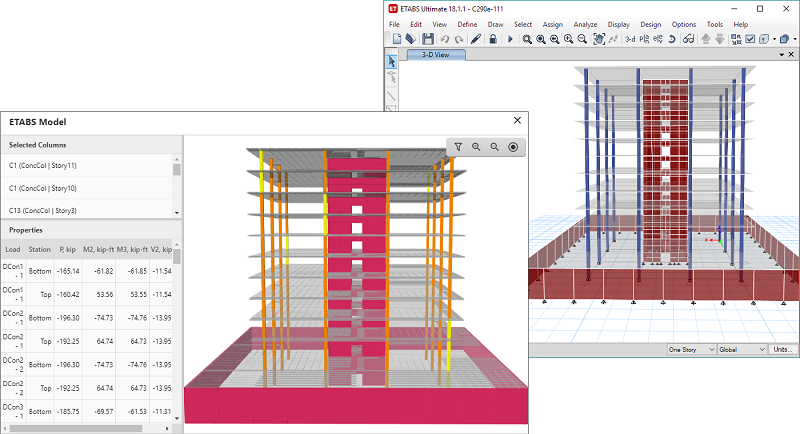Image resolution: width=800 pixels, height=434 pixels.
Task: Click the set display options checkmark icon
Action: tap(750, 39)
